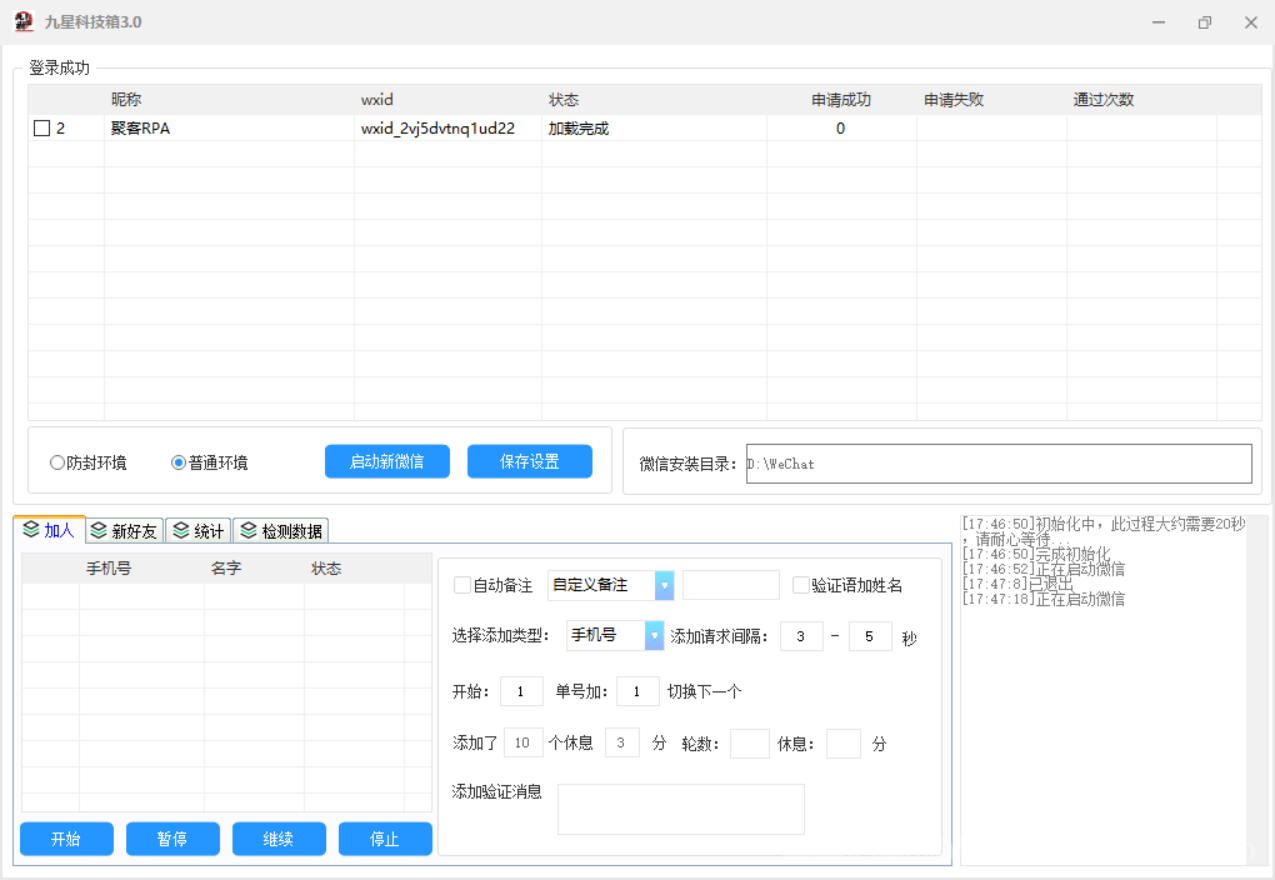This screenshot has height=880, width=1275.
Task: Open the 自定义备注 dropdown
Action: pos(600,585)
